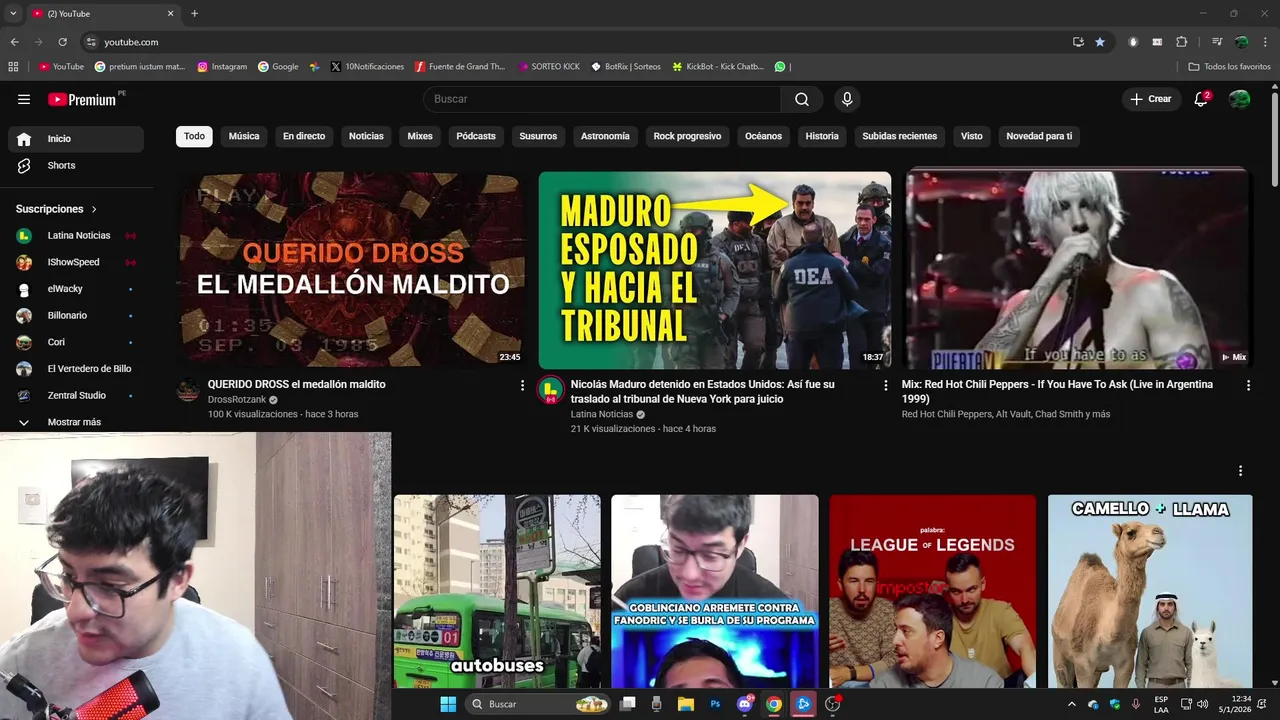This screenshot has width=1280, height=720.
Task: Open Chrome tab search dropdown
Action: 13,13
